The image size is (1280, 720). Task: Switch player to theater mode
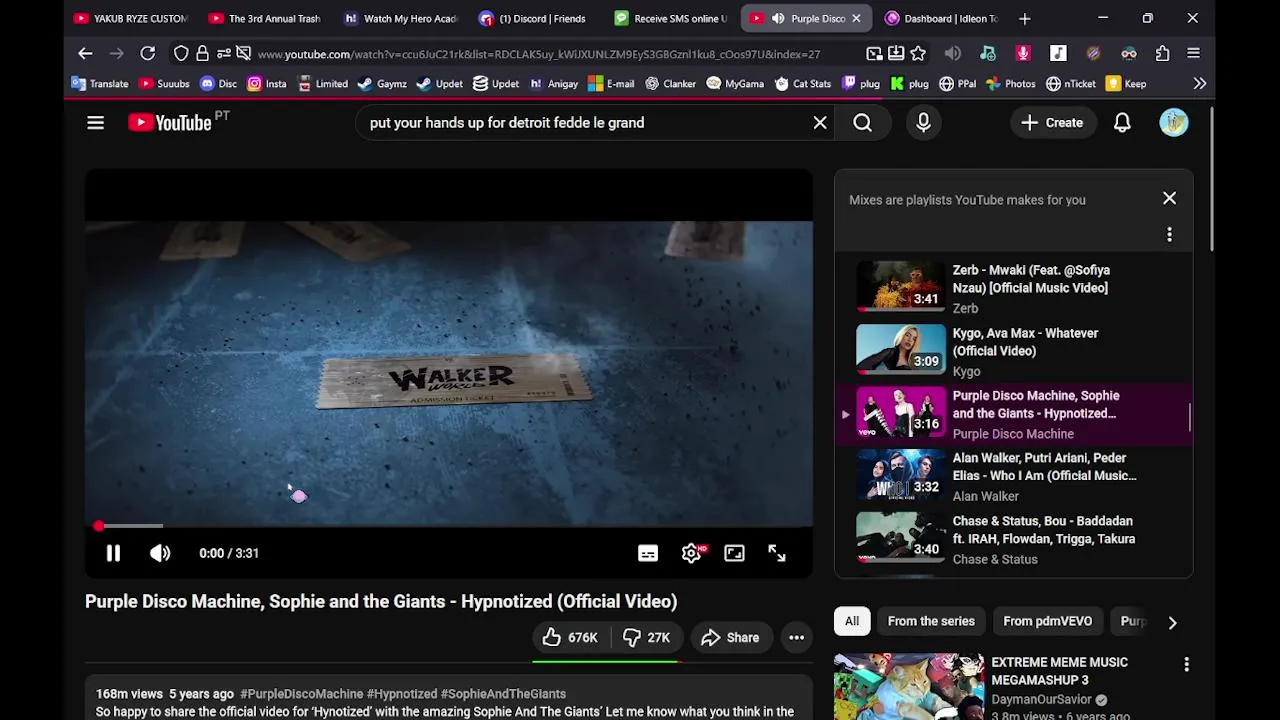(734, 553)
